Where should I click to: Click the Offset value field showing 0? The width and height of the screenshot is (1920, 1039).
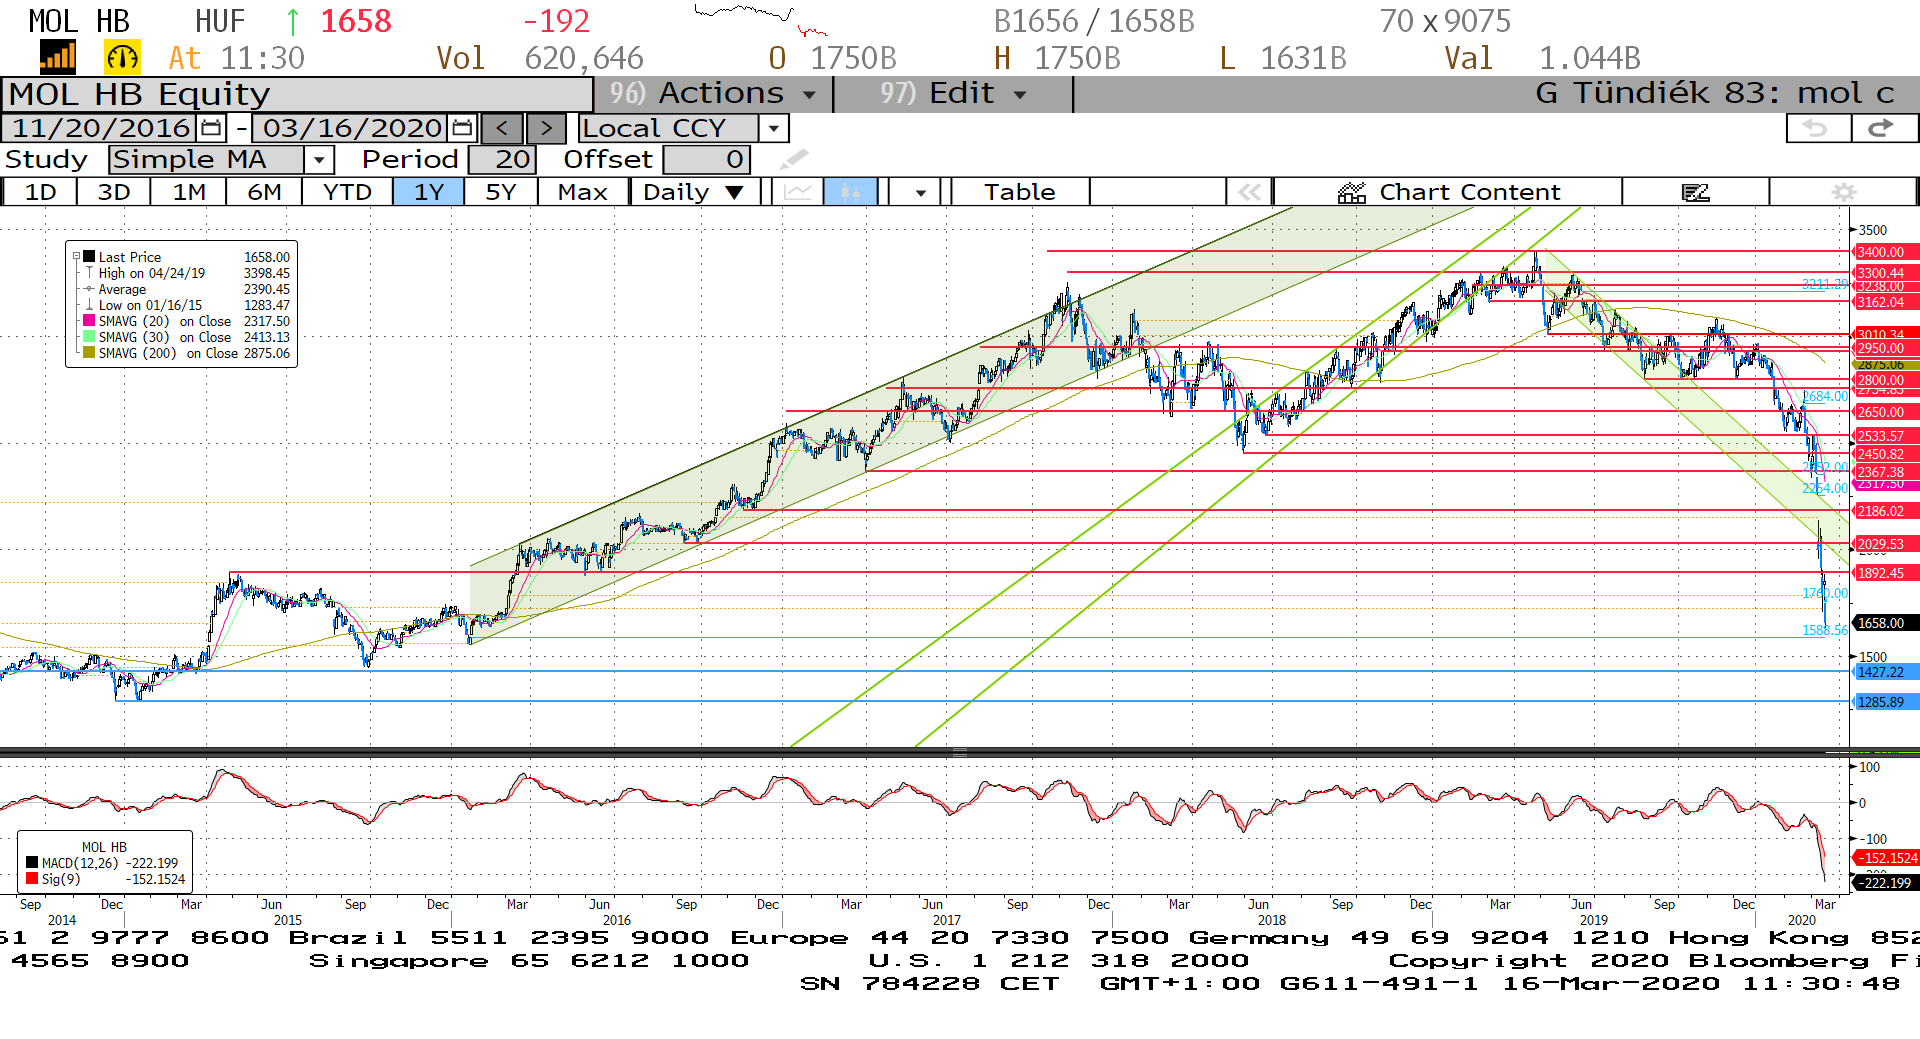(706, 159)
